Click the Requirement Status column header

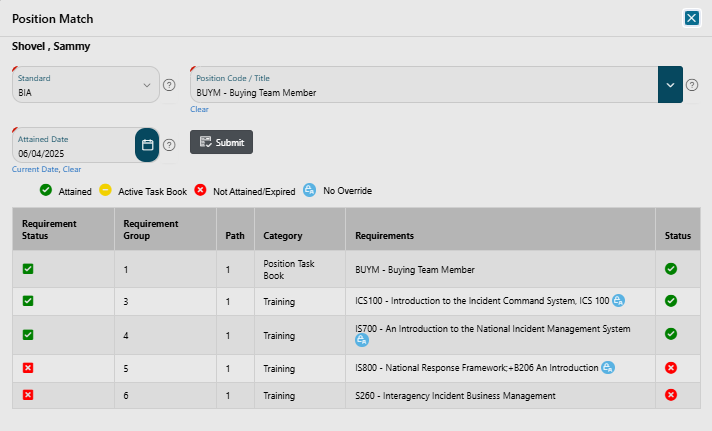(x=63, y=229)
